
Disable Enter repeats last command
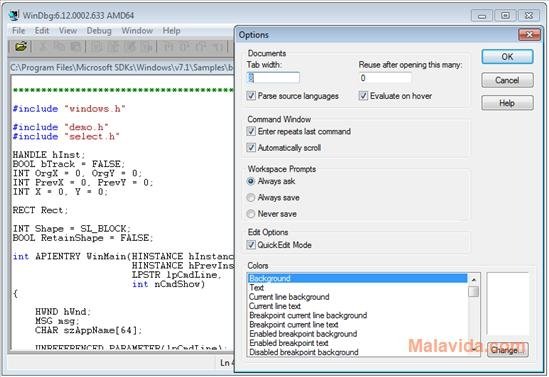pos(251,131)
